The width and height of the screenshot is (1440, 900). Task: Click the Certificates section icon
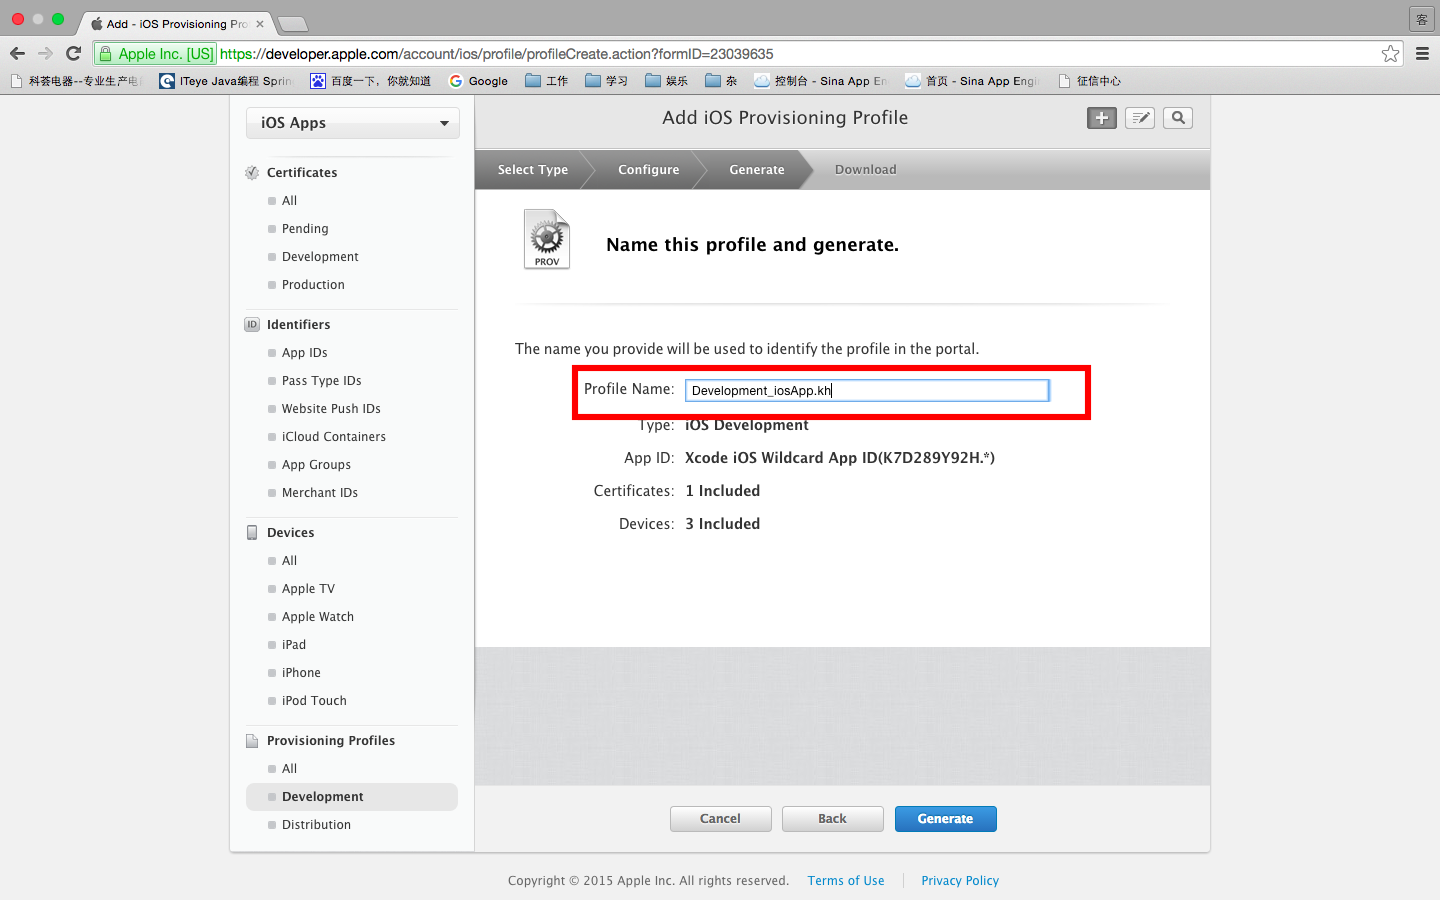[x=252, y=173]
